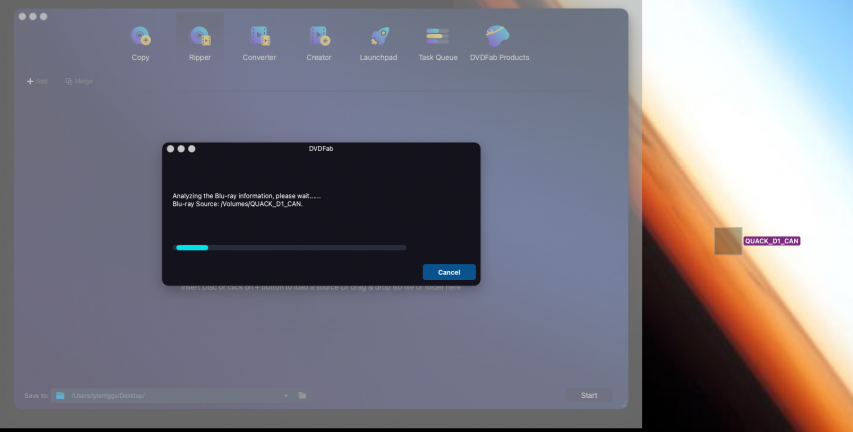This screenshot has height=432, width=853.
Task: Click the DVDFab dialog title
Action: click(321, 149)
